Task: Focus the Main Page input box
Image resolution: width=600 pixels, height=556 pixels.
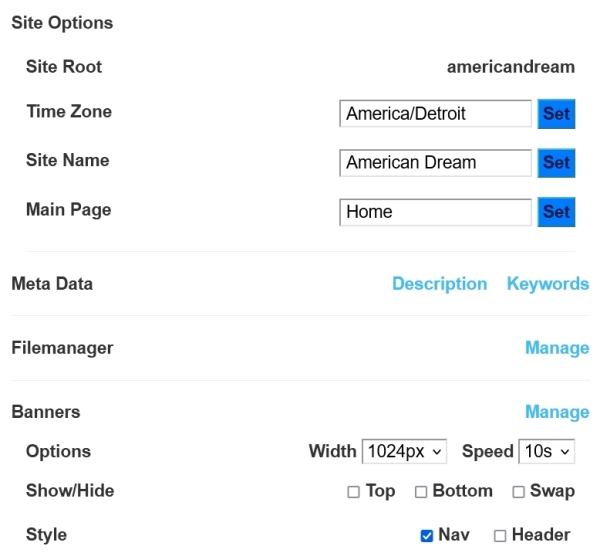Action: pos(435,212)
